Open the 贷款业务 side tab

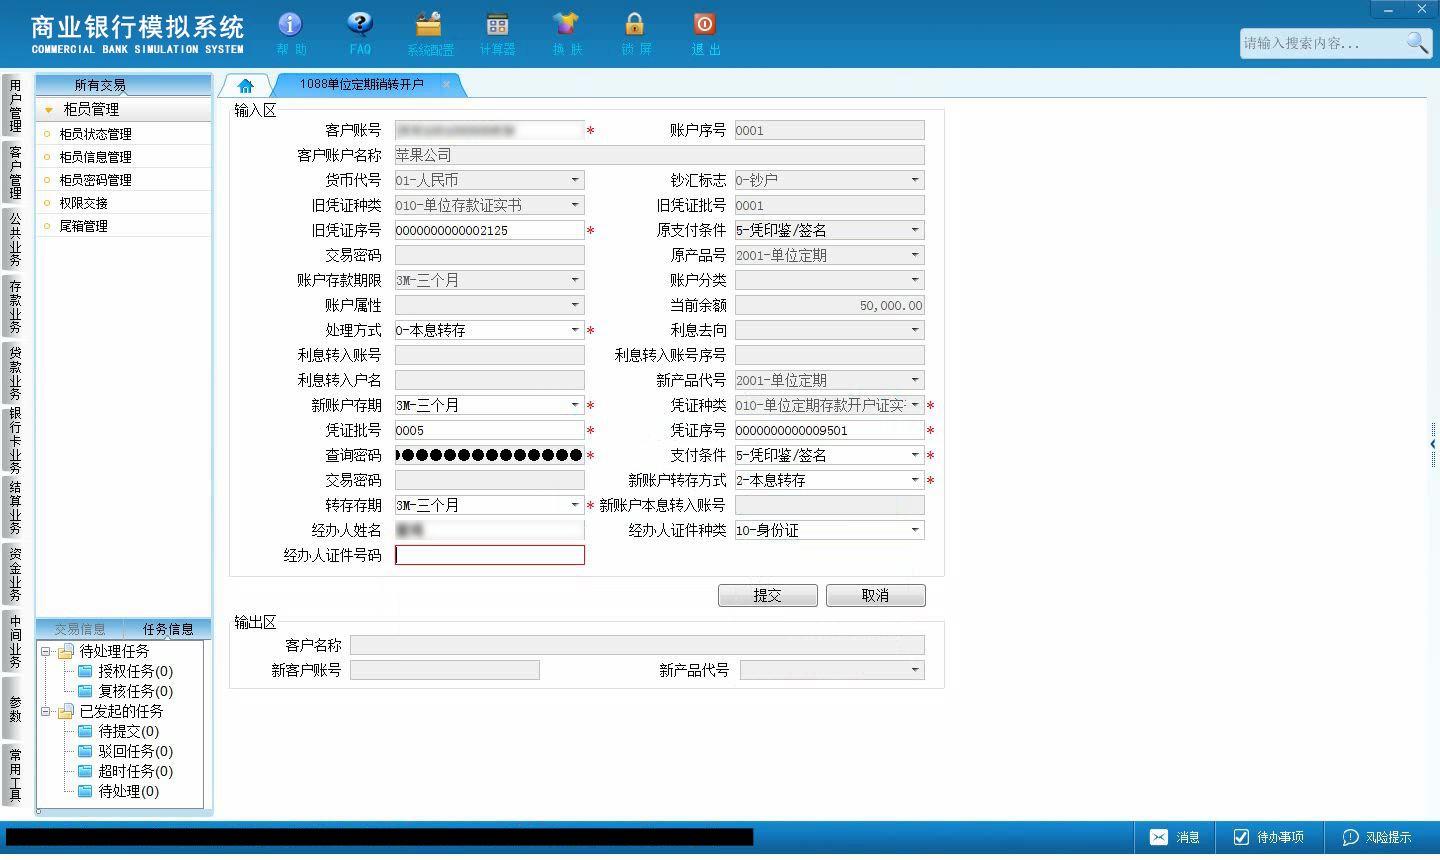[15, 372]
